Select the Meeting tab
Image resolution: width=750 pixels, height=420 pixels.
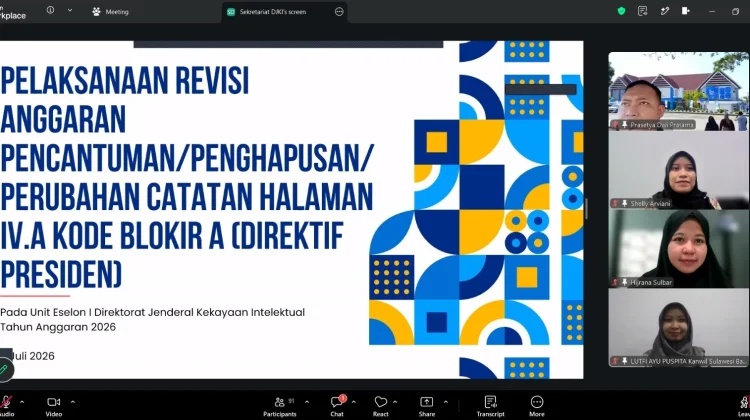click(110, 11)
